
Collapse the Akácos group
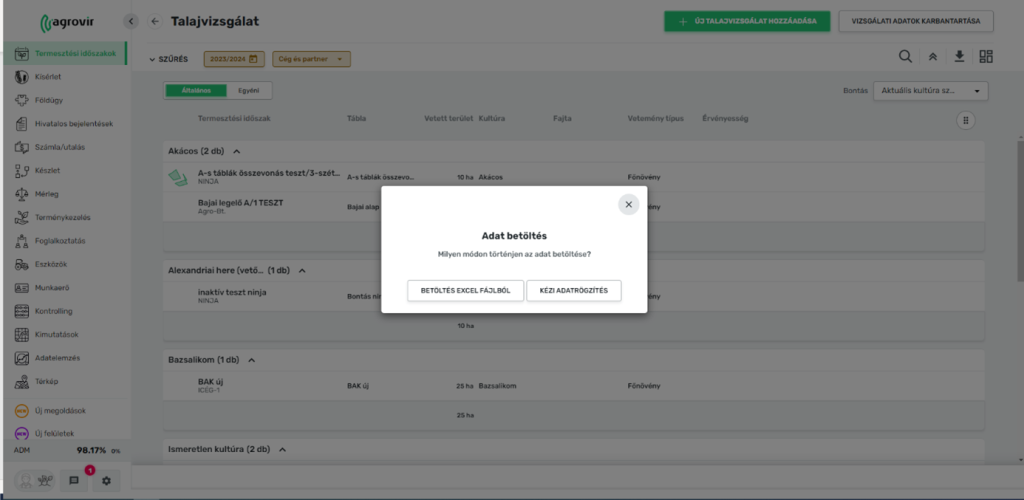coord(237,151)
